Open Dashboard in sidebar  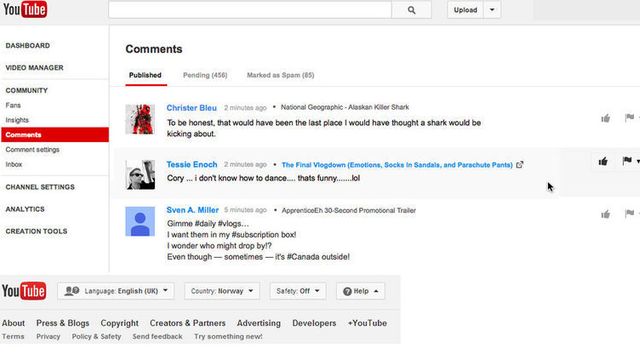click(28, 46)
